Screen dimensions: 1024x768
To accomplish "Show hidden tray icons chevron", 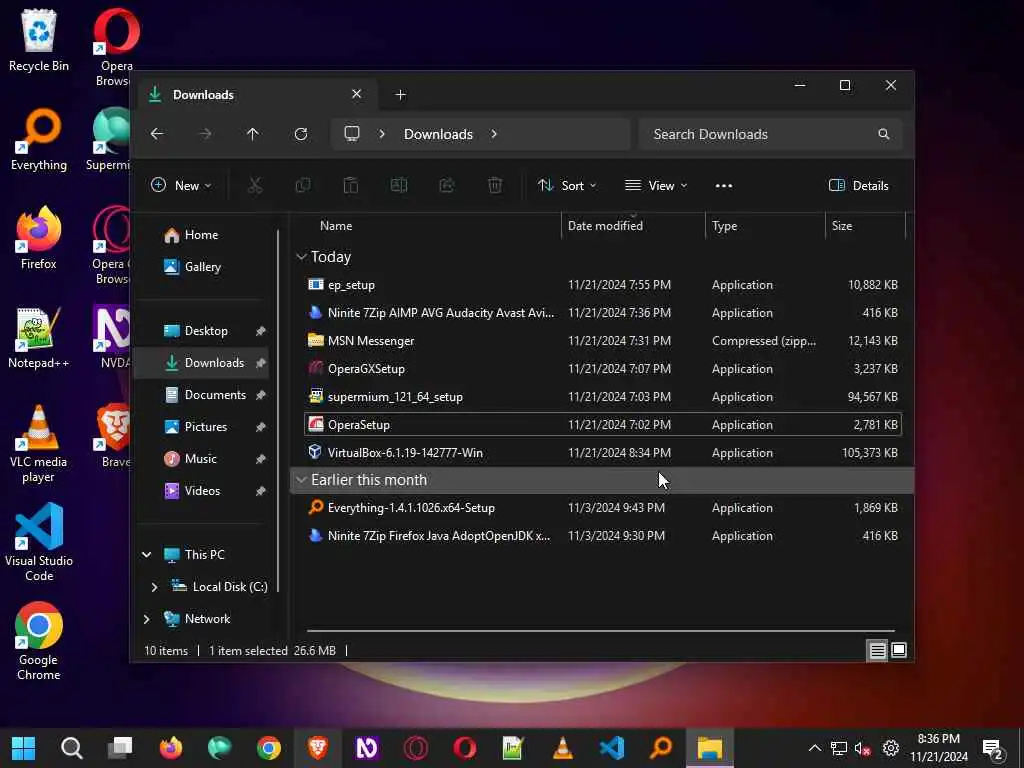I will [x=814, y=748].
